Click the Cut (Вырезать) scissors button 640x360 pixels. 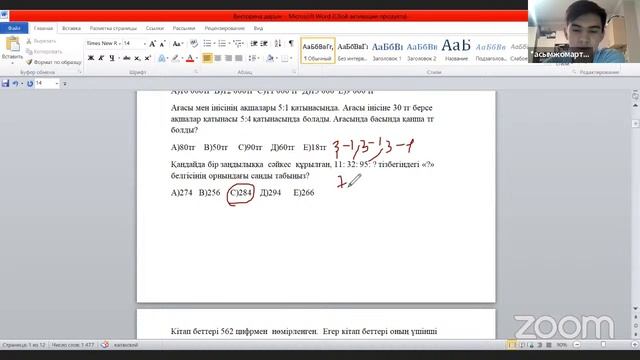(x=41, y=41)
